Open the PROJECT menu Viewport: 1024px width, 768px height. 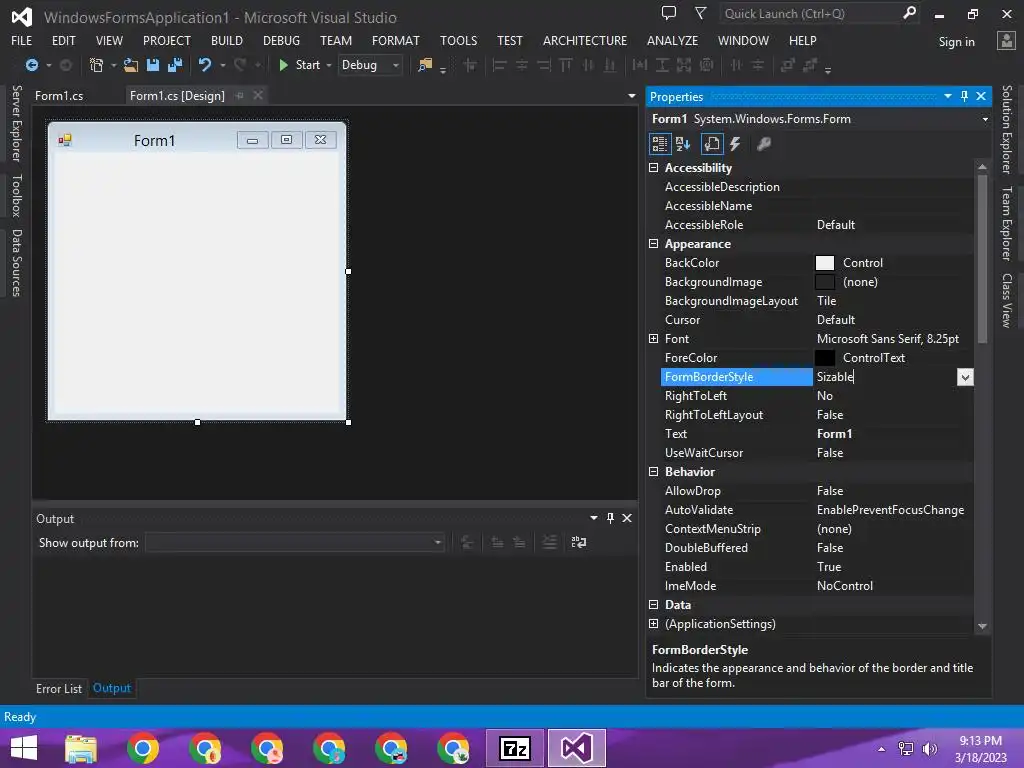coord(167,40)
